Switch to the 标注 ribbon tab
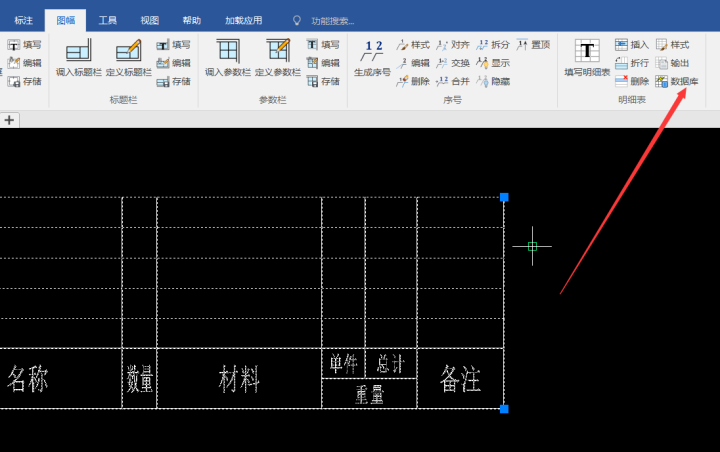The width and height of the screenshot is (720, 452). click(x=23, y=20)
